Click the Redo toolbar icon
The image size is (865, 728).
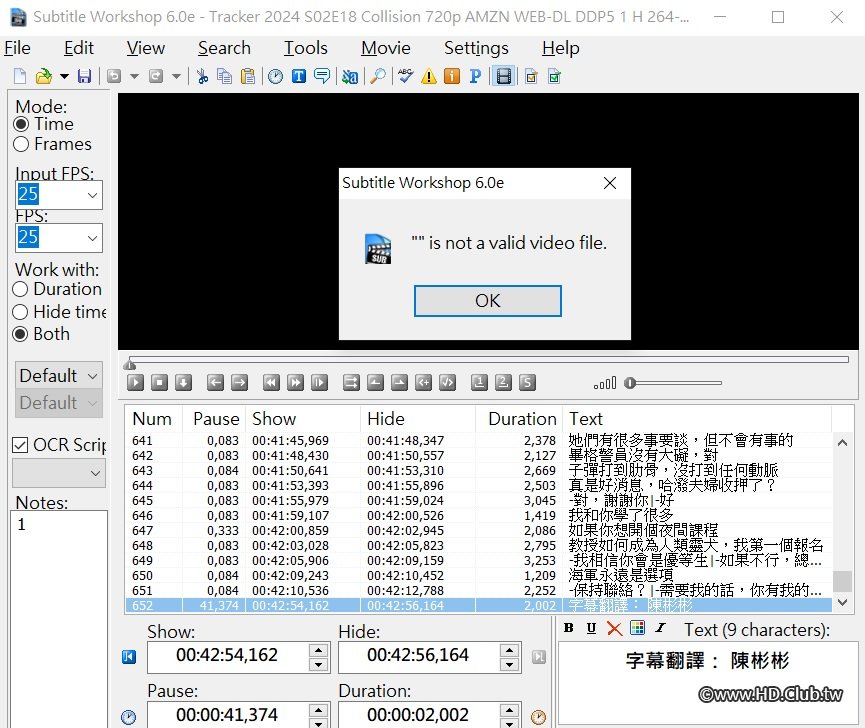(156, 76)
